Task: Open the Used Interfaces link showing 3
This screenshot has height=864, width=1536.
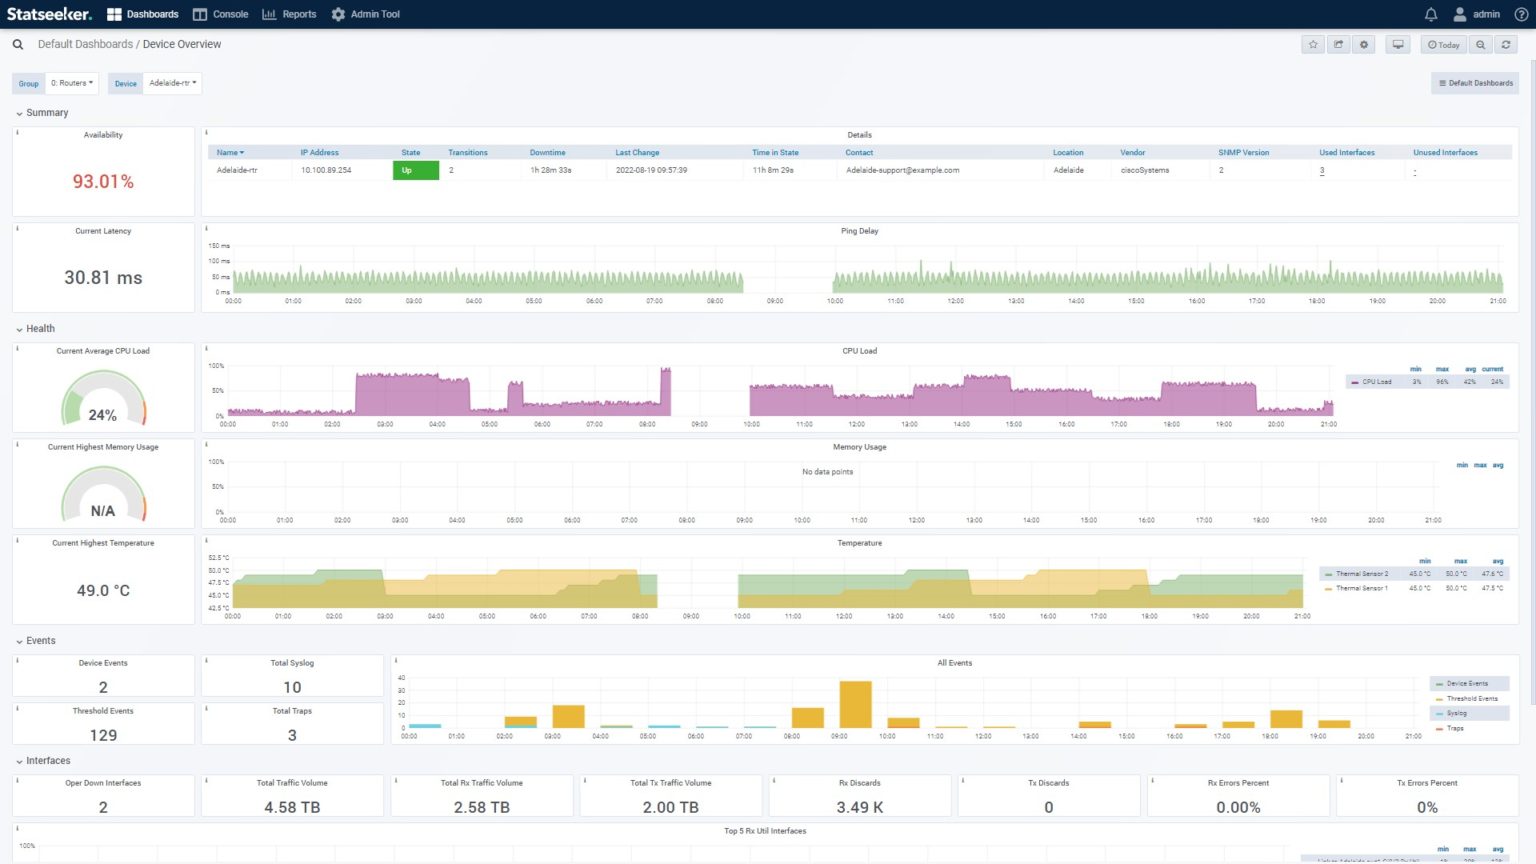Action: 1321,170
